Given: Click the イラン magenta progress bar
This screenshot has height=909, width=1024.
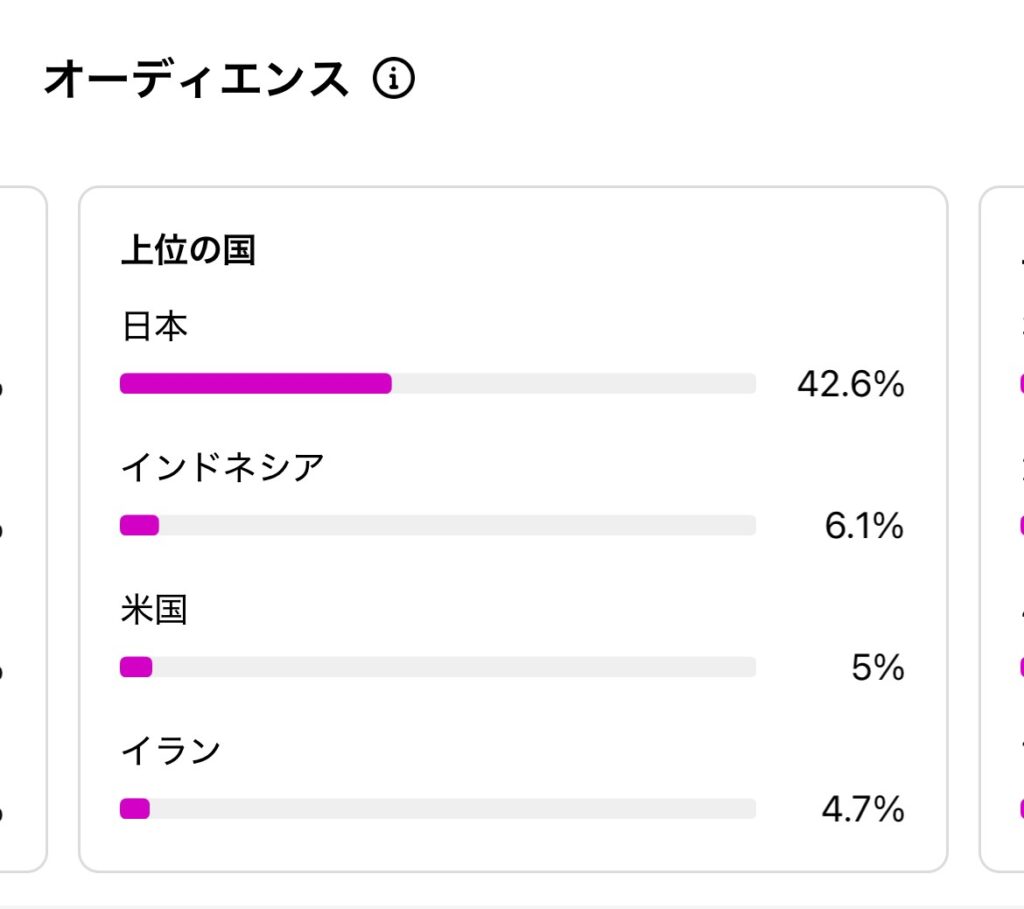Looking at the screenshot, I should click(x=135, y=808).
